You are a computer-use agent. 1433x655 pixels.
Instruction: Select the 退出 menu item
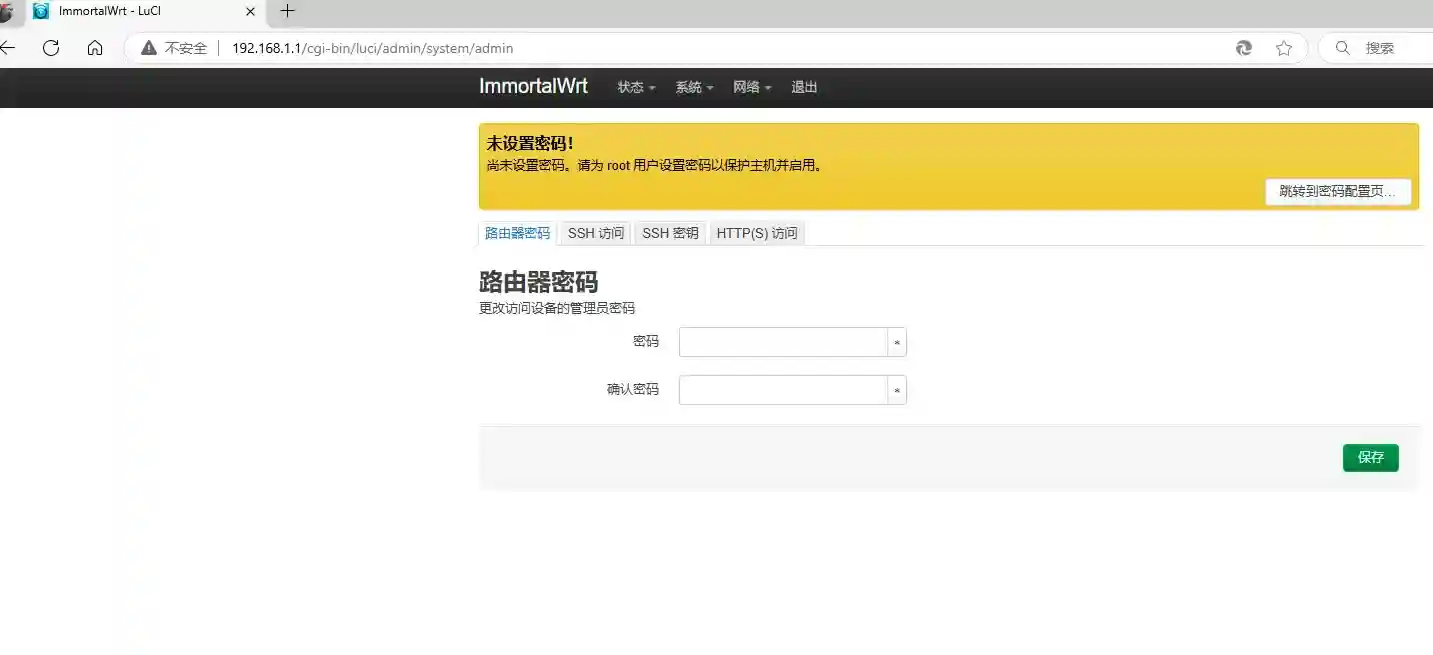(804, 87)
